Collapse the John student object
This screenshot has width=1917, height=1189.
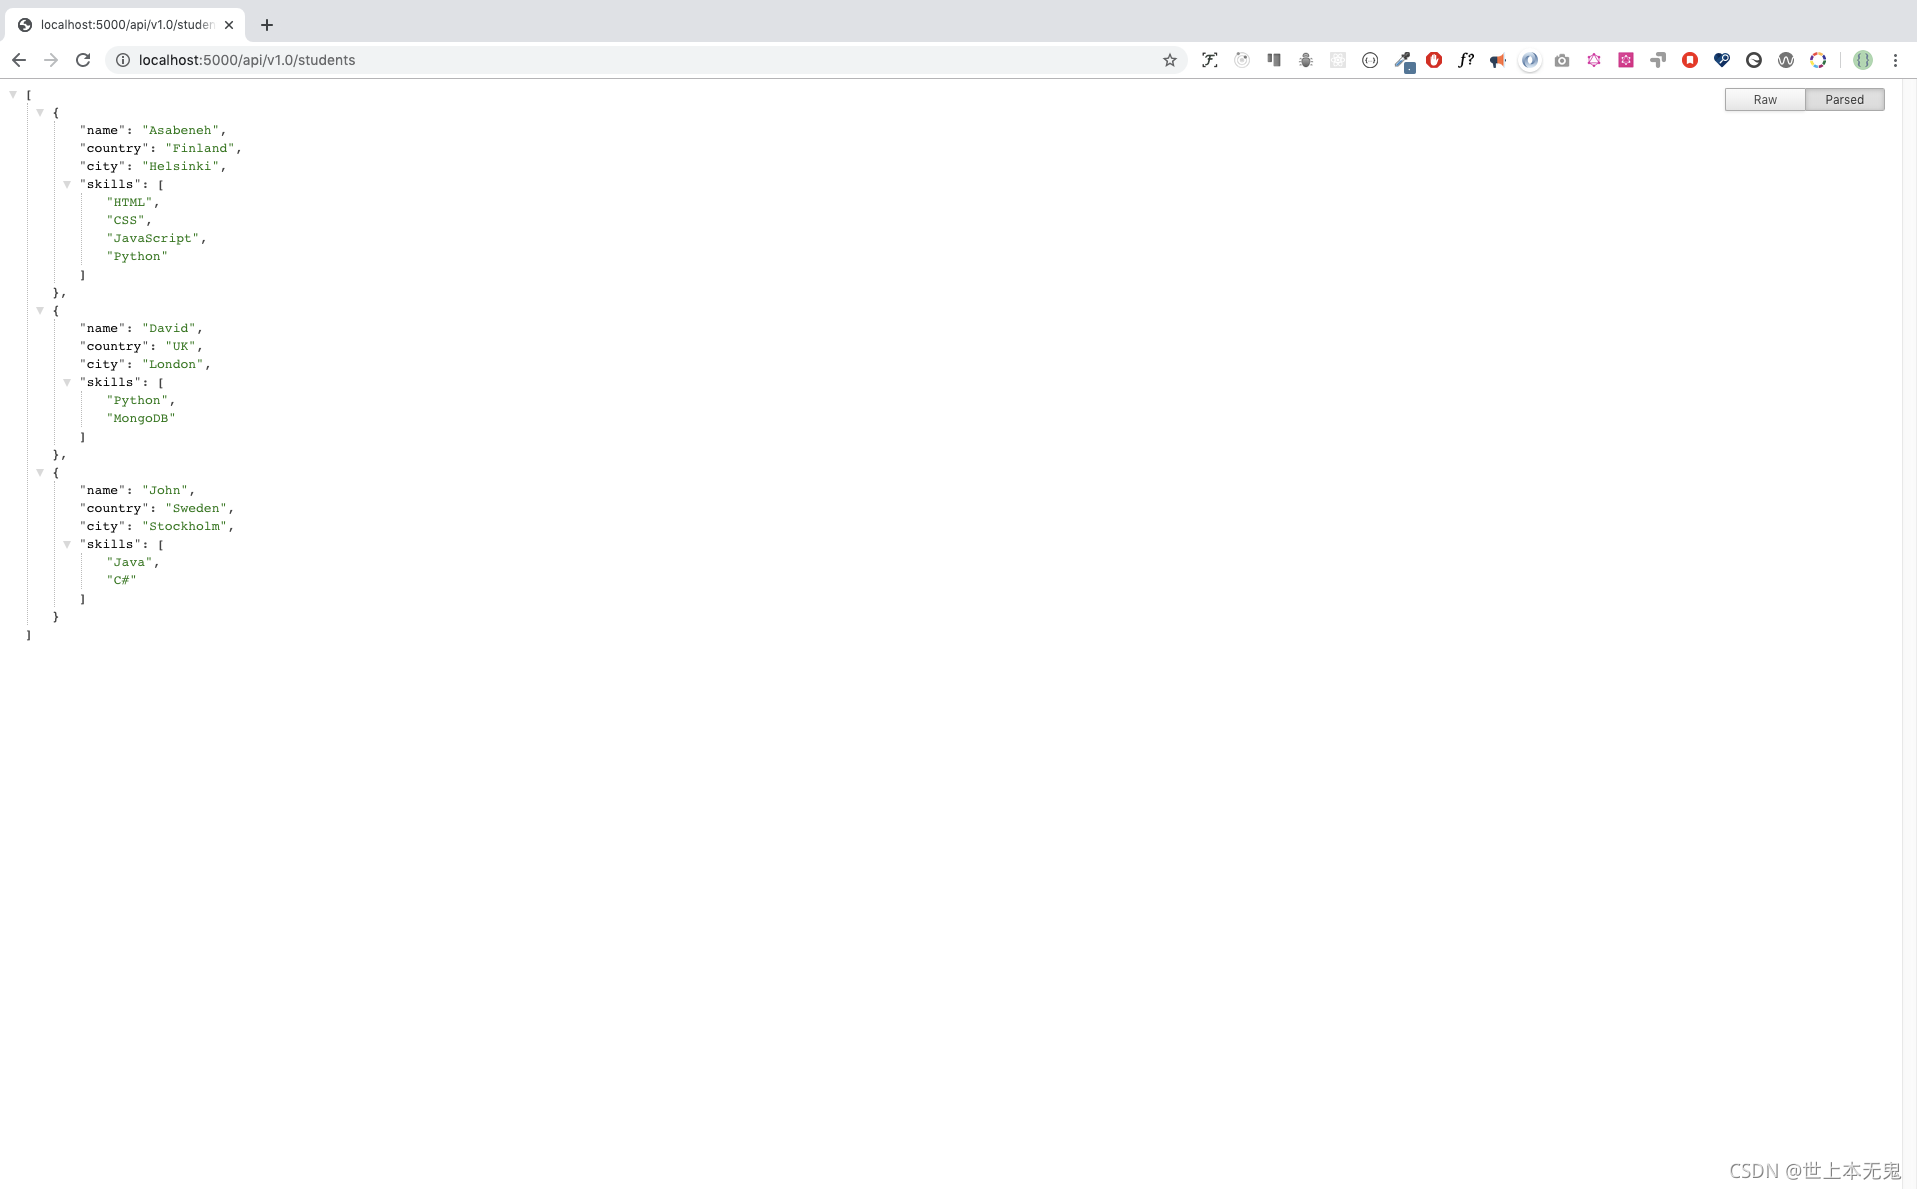pos(40,473)
